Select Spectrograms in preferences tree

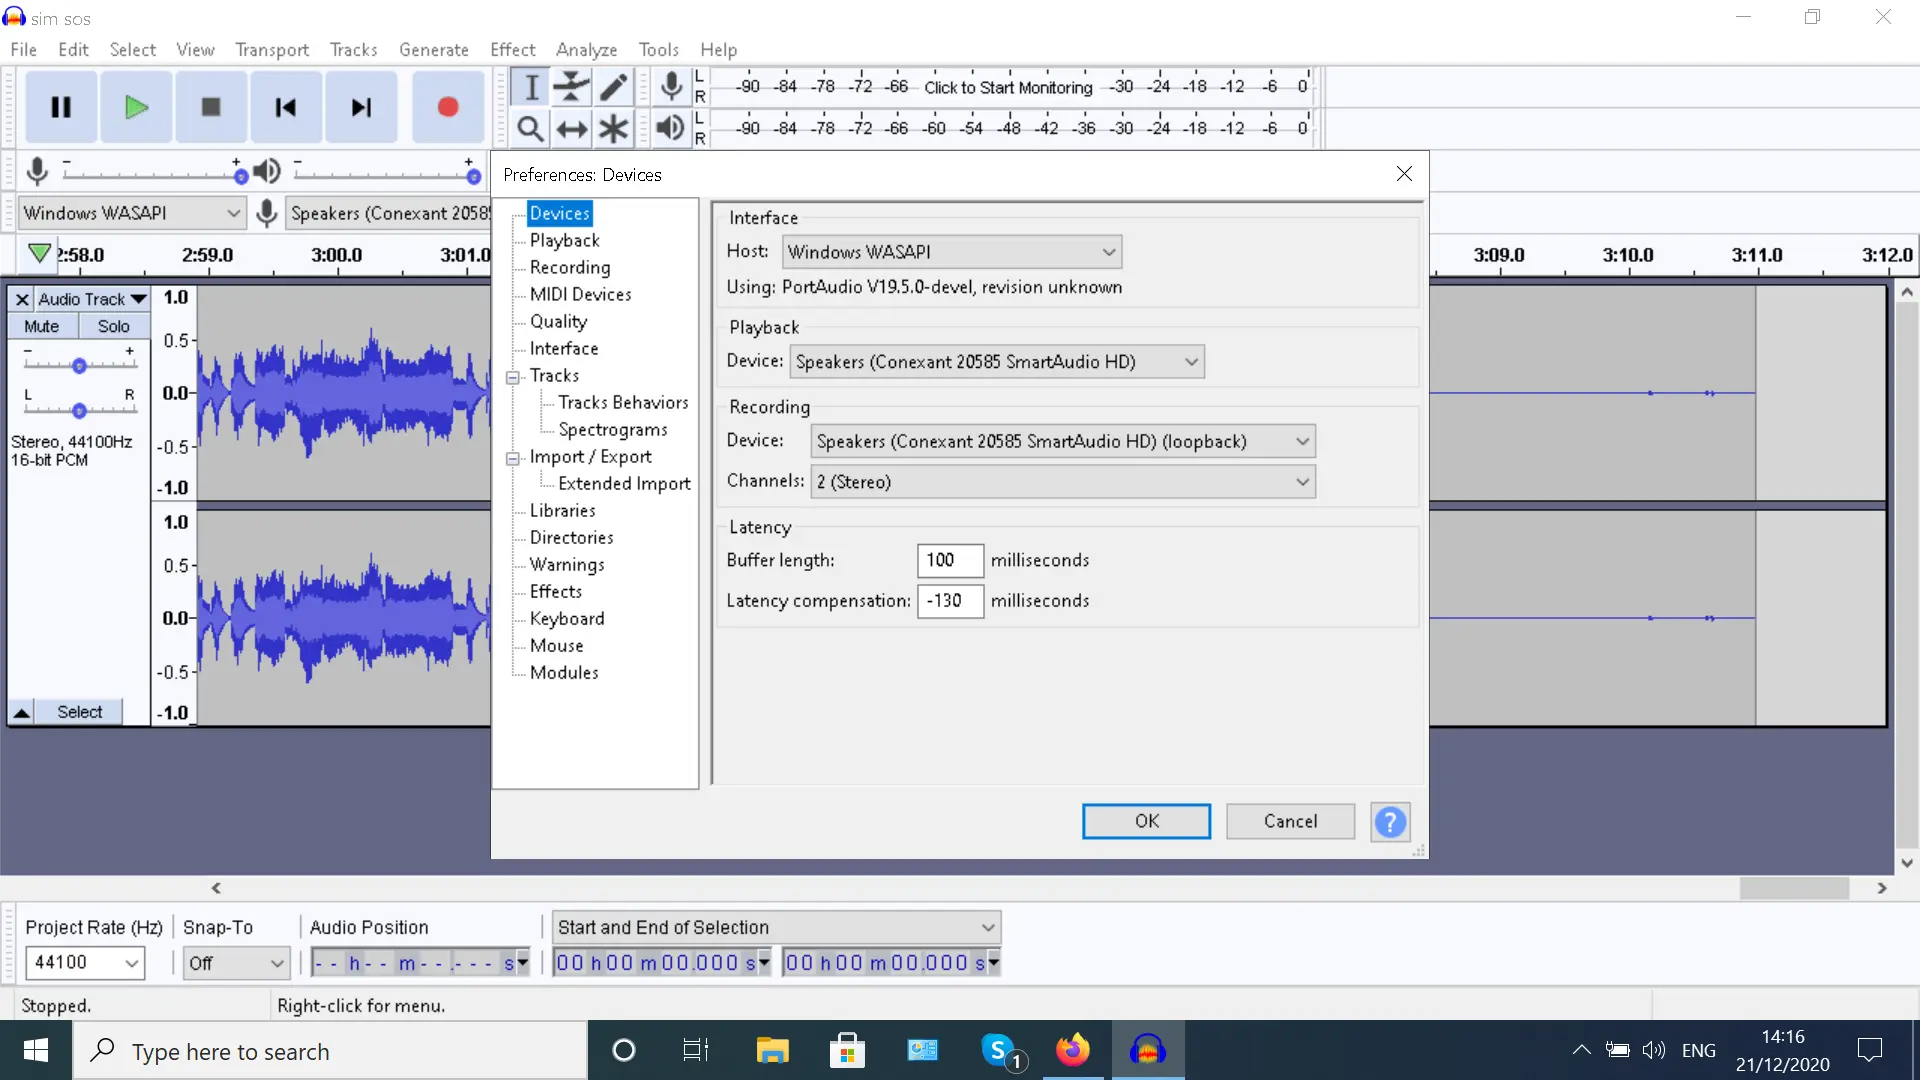612,430
